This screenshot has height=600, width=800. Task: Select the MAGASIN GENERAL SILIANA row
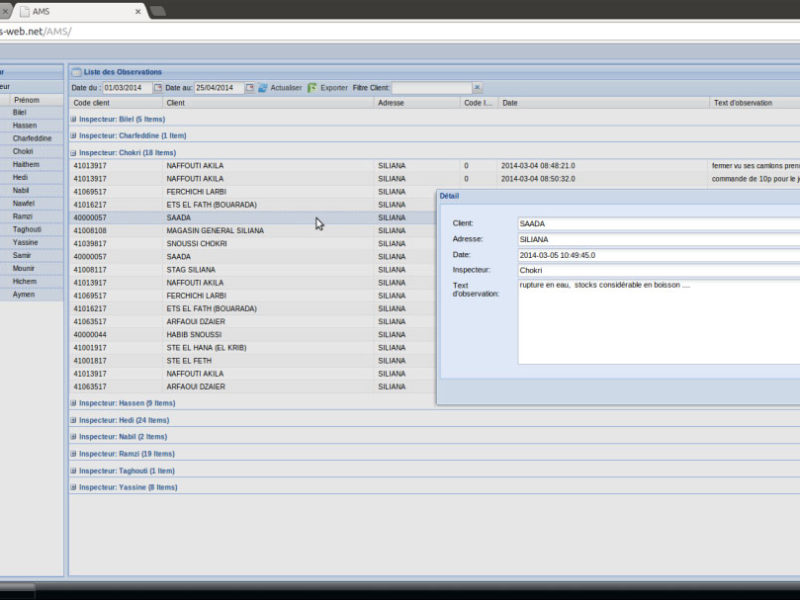point(215,230)
